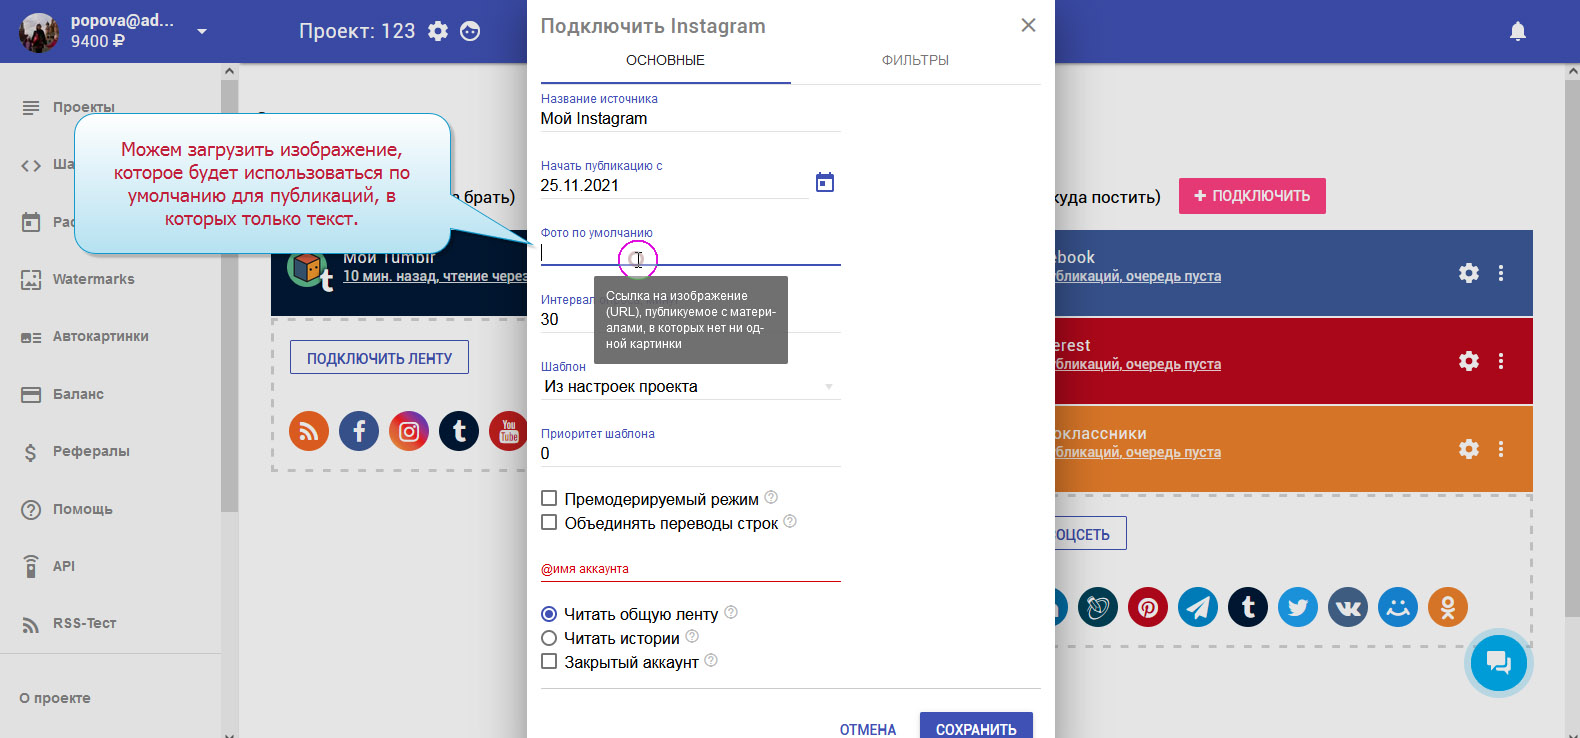Click the RSS feed source icon

[309, 431]
